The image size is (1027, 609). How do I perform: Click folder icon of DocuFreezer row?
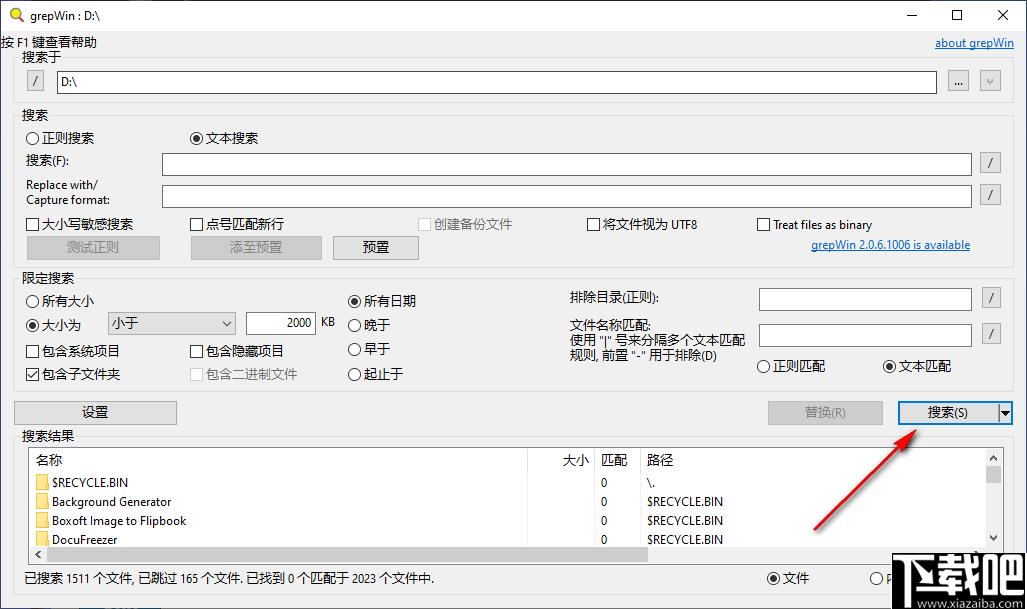[42, 539]
